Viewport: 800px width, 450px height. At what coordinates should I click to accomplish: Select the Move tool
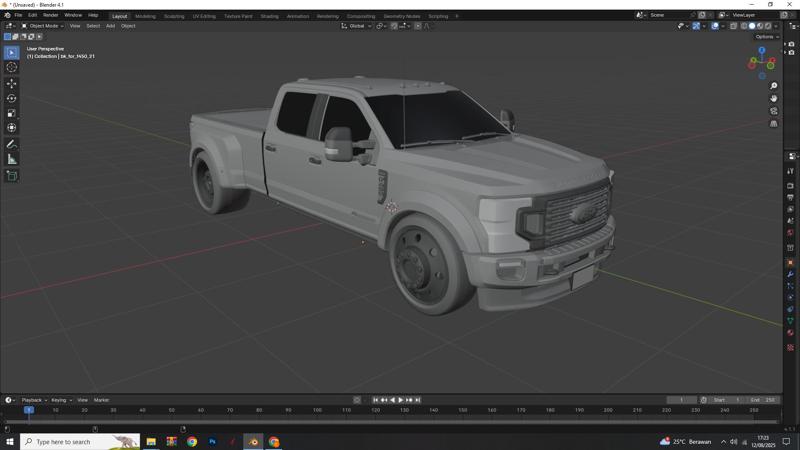(x=12, y=83)
